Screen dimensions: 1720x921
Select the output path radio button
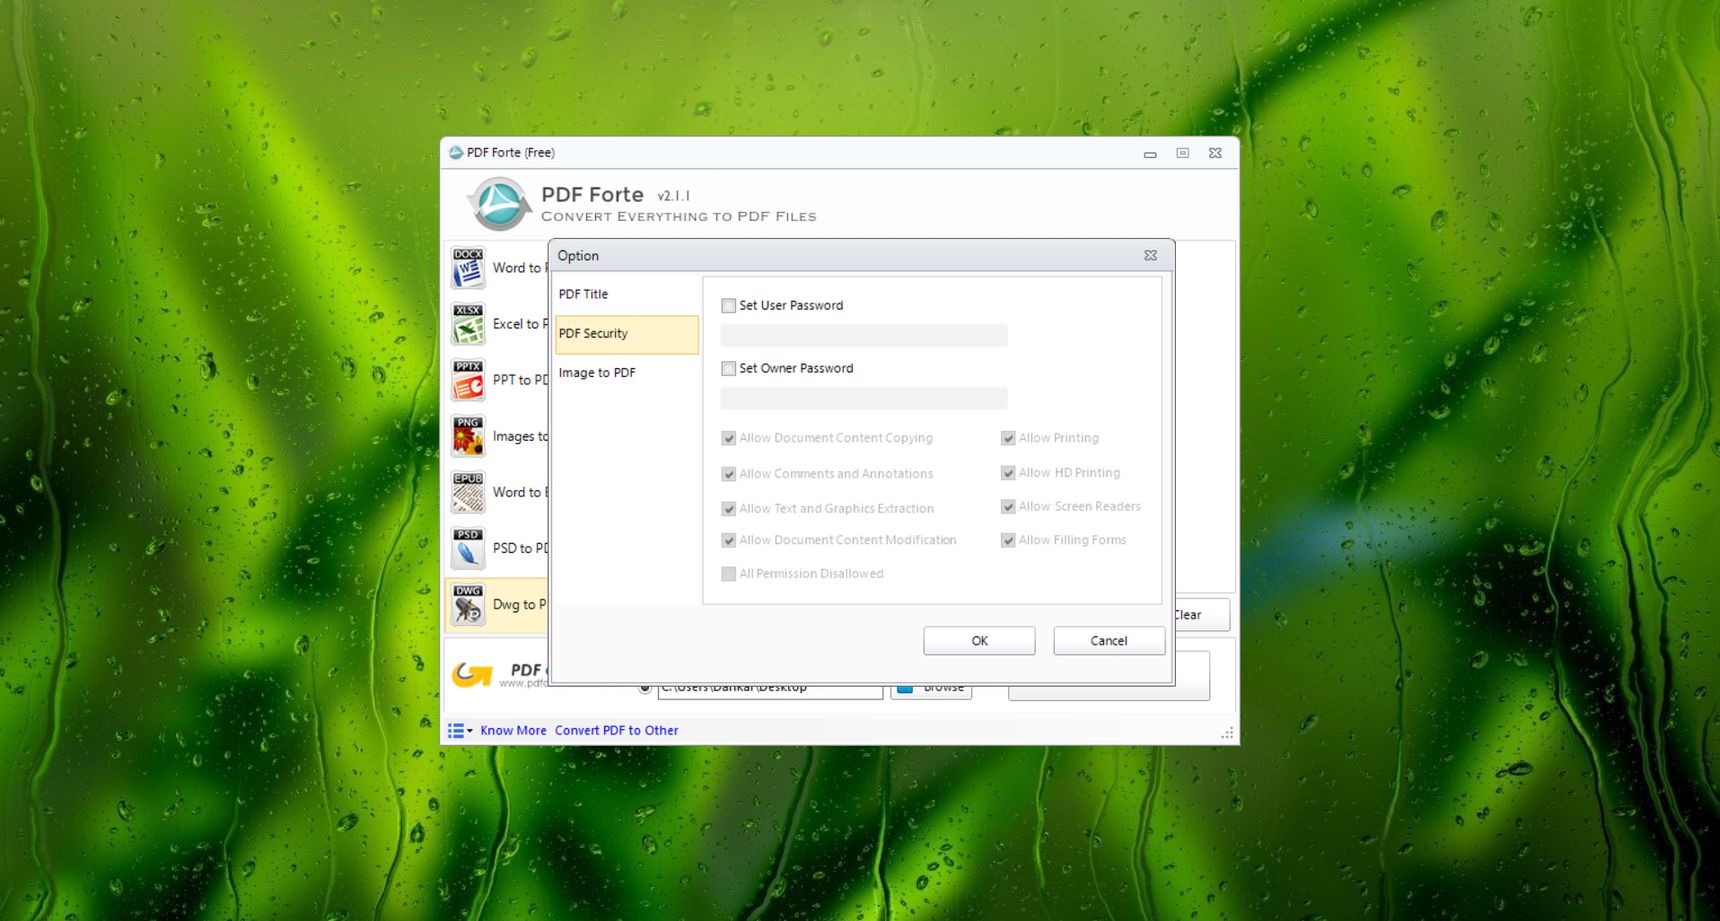tap(645, 689)
